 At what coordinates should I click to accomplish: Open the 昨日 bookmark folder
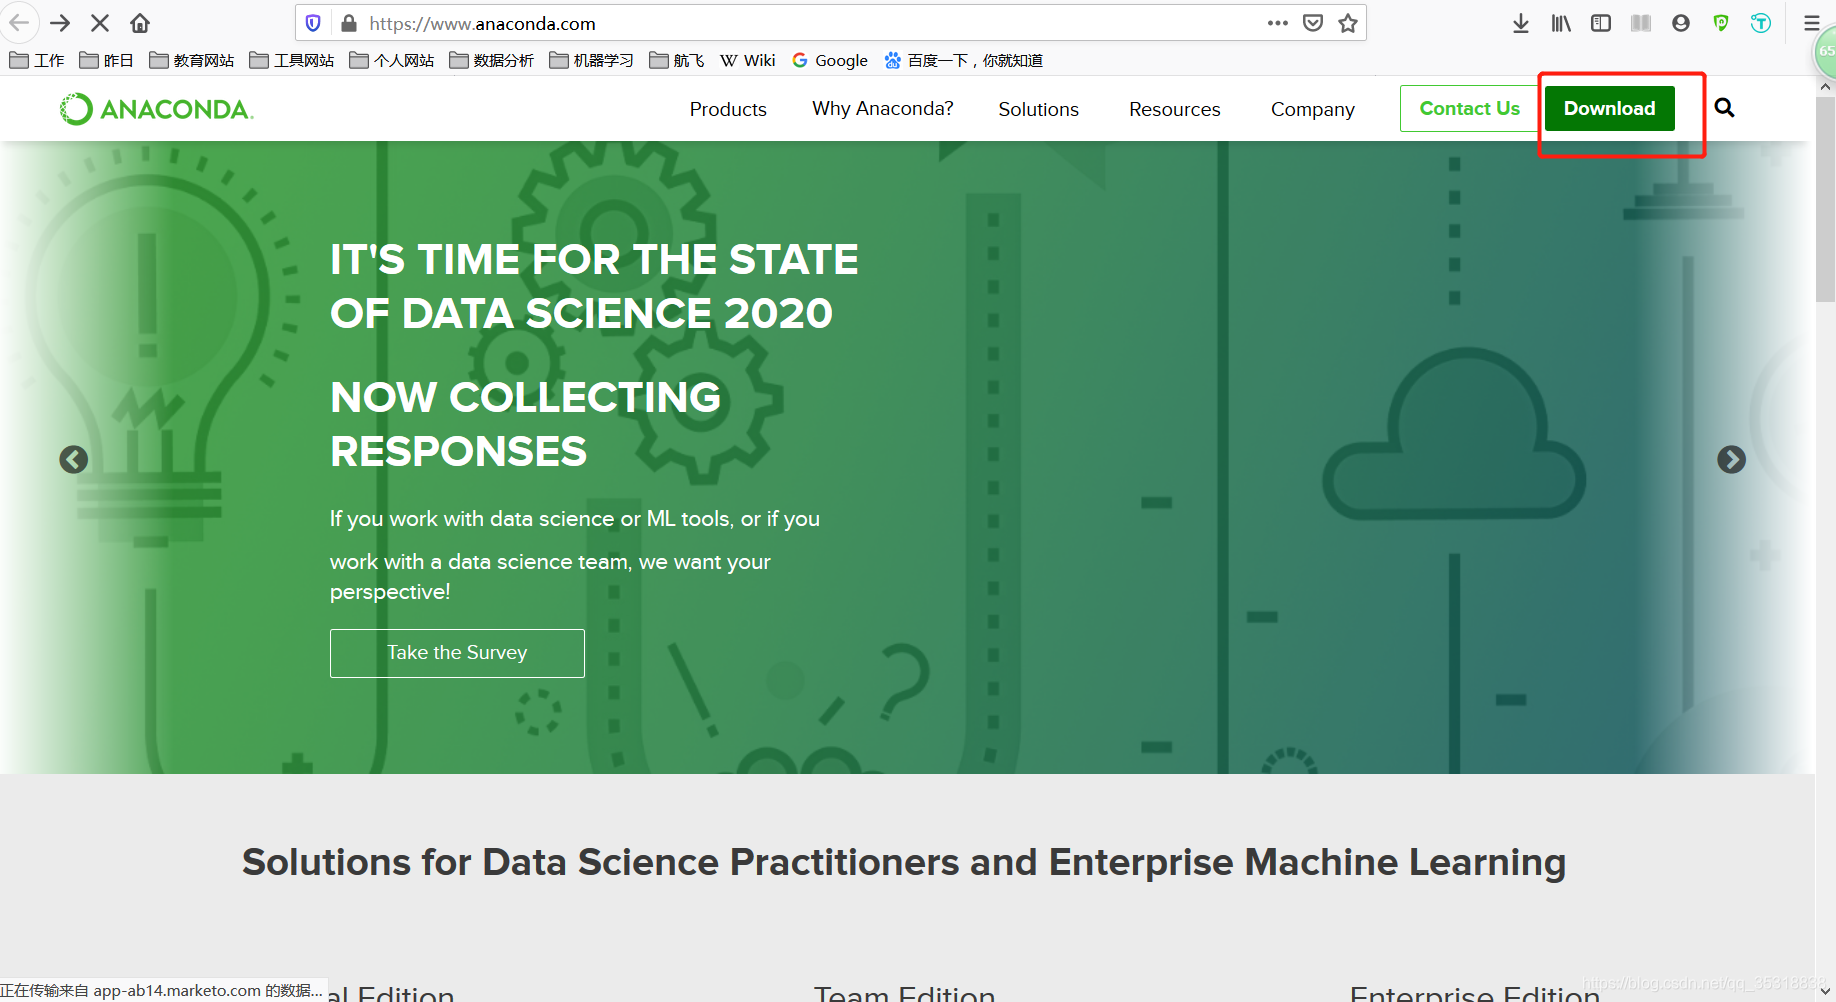(106, 61)
